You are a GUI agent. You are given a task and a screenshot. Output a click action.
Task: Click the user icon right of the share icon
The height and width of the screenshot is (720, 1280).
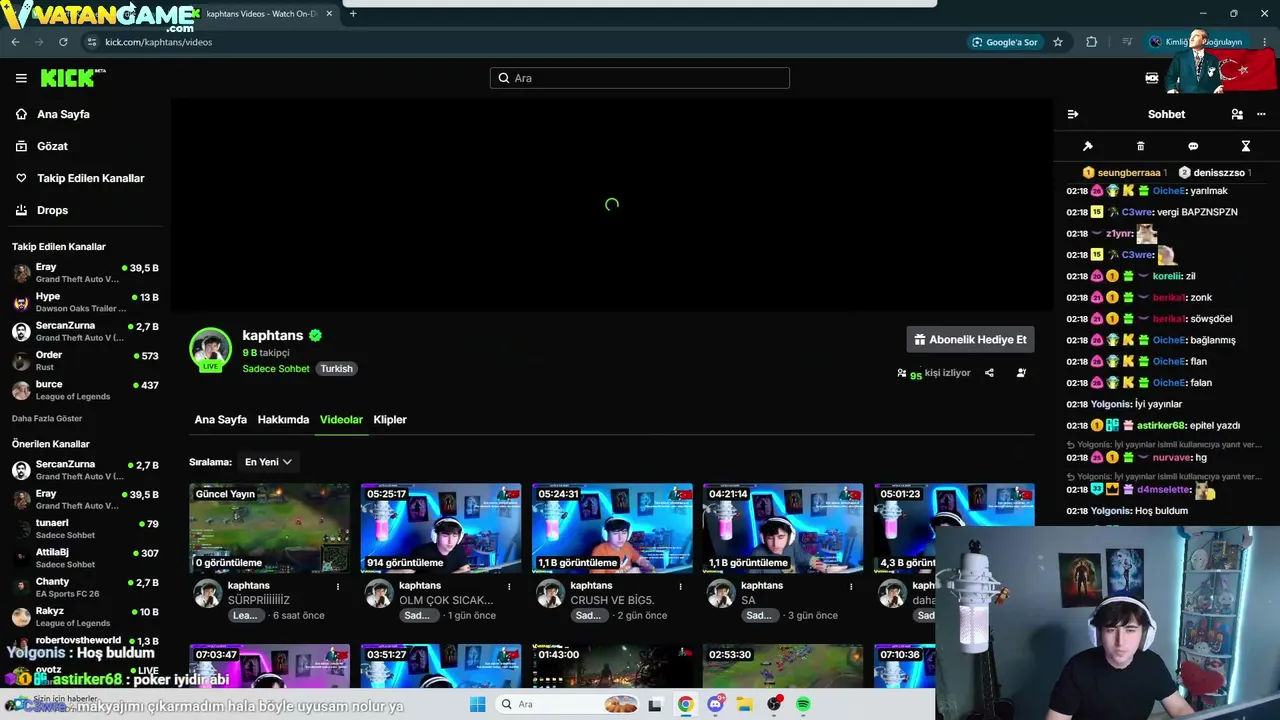pos(1021,373)
